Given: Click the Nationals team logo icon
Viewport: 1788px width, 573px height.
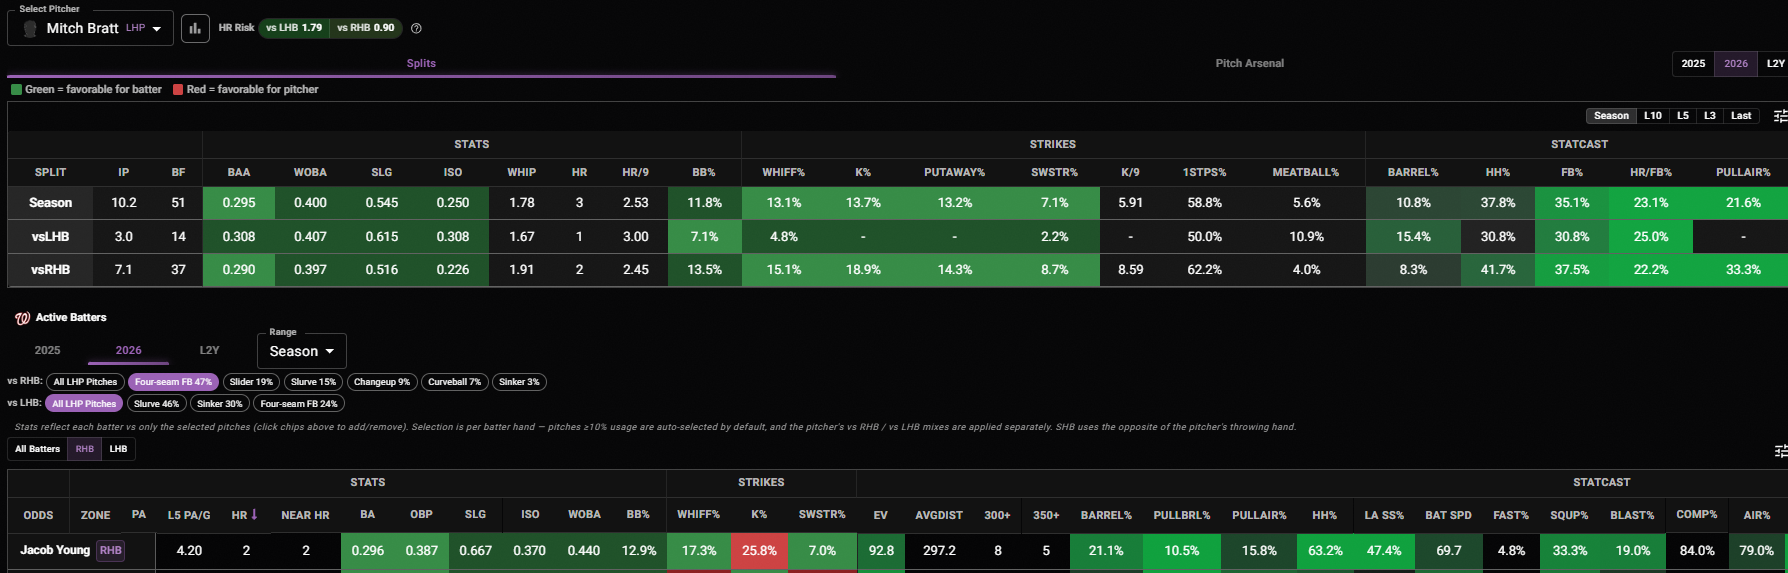Looking at the screenshot, I should pos(22,318).
